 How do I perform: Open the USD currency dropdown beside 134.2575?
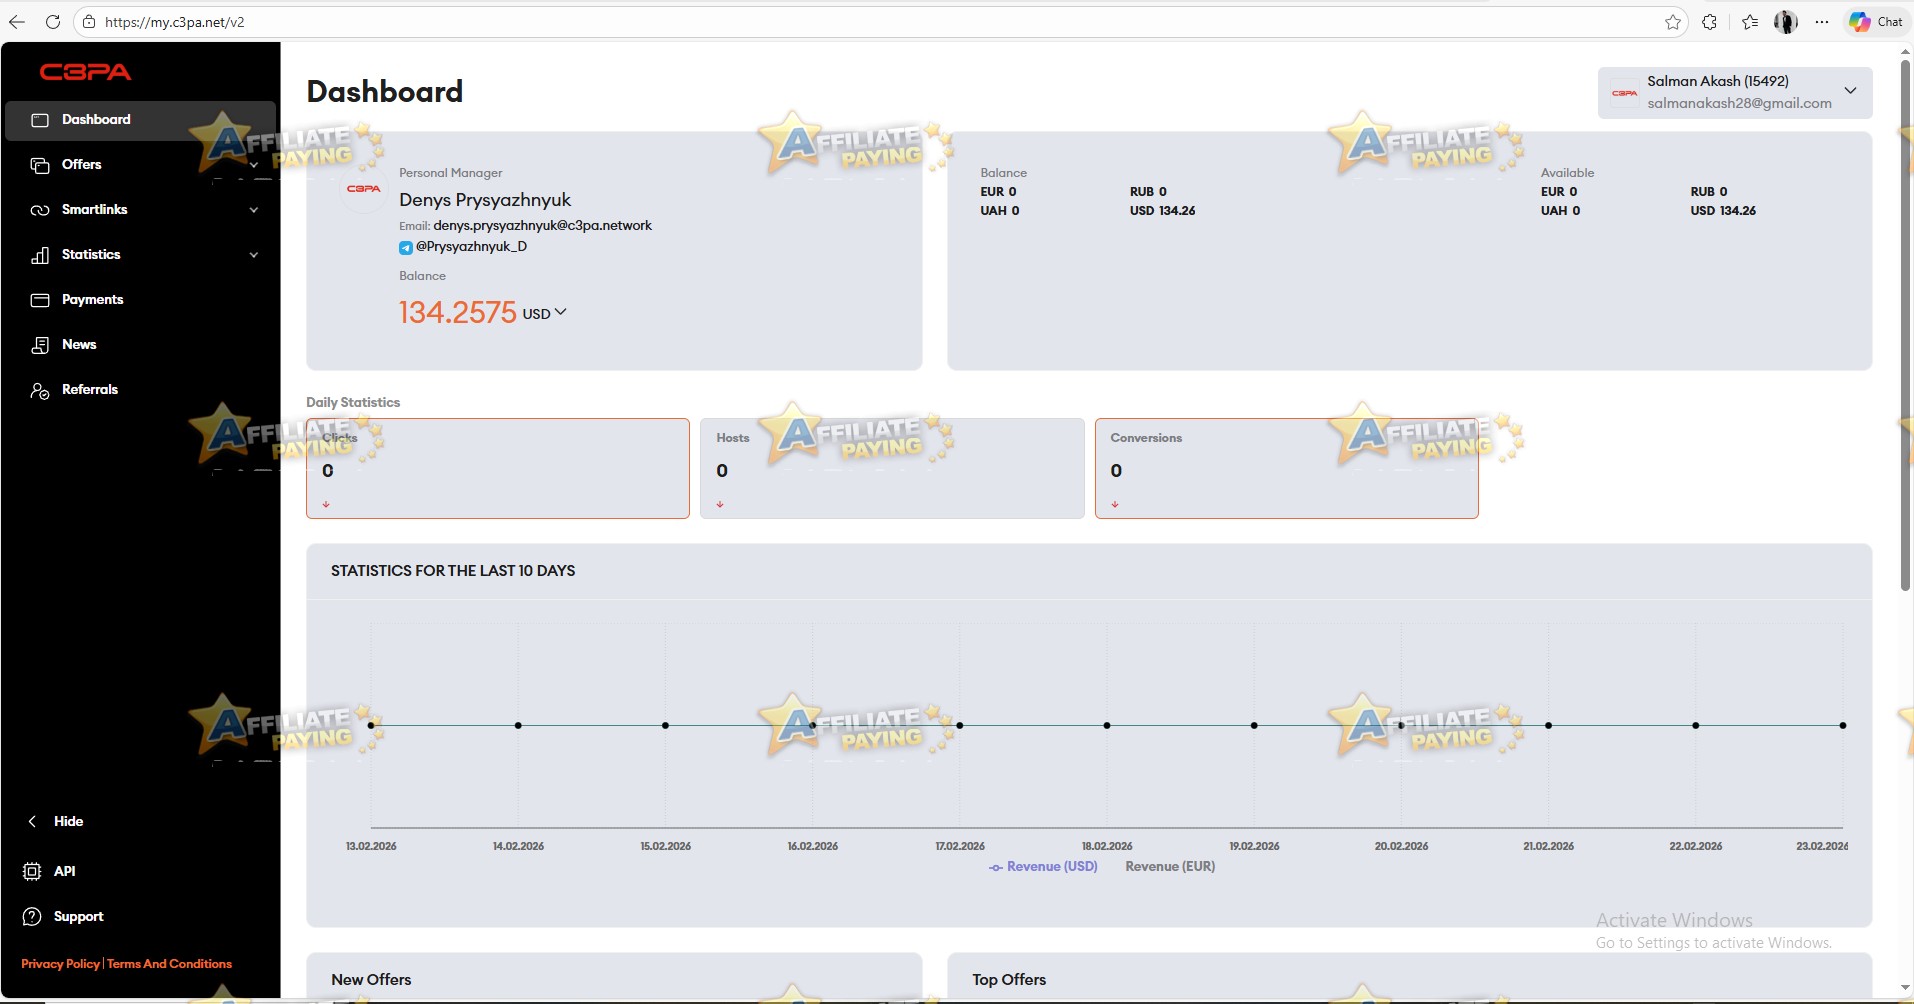(545, 313)
